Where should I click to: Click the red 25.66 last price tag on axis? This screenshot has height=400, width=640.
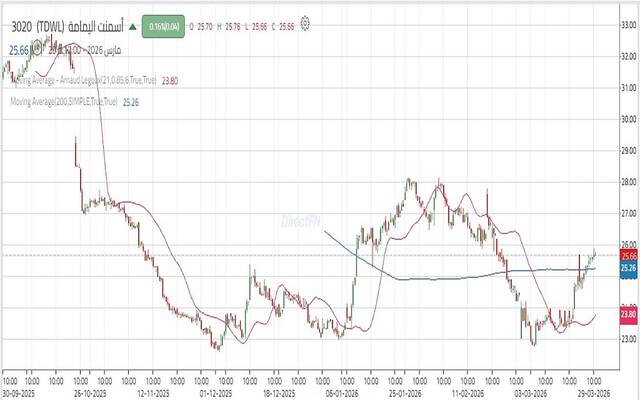[629, 256]
